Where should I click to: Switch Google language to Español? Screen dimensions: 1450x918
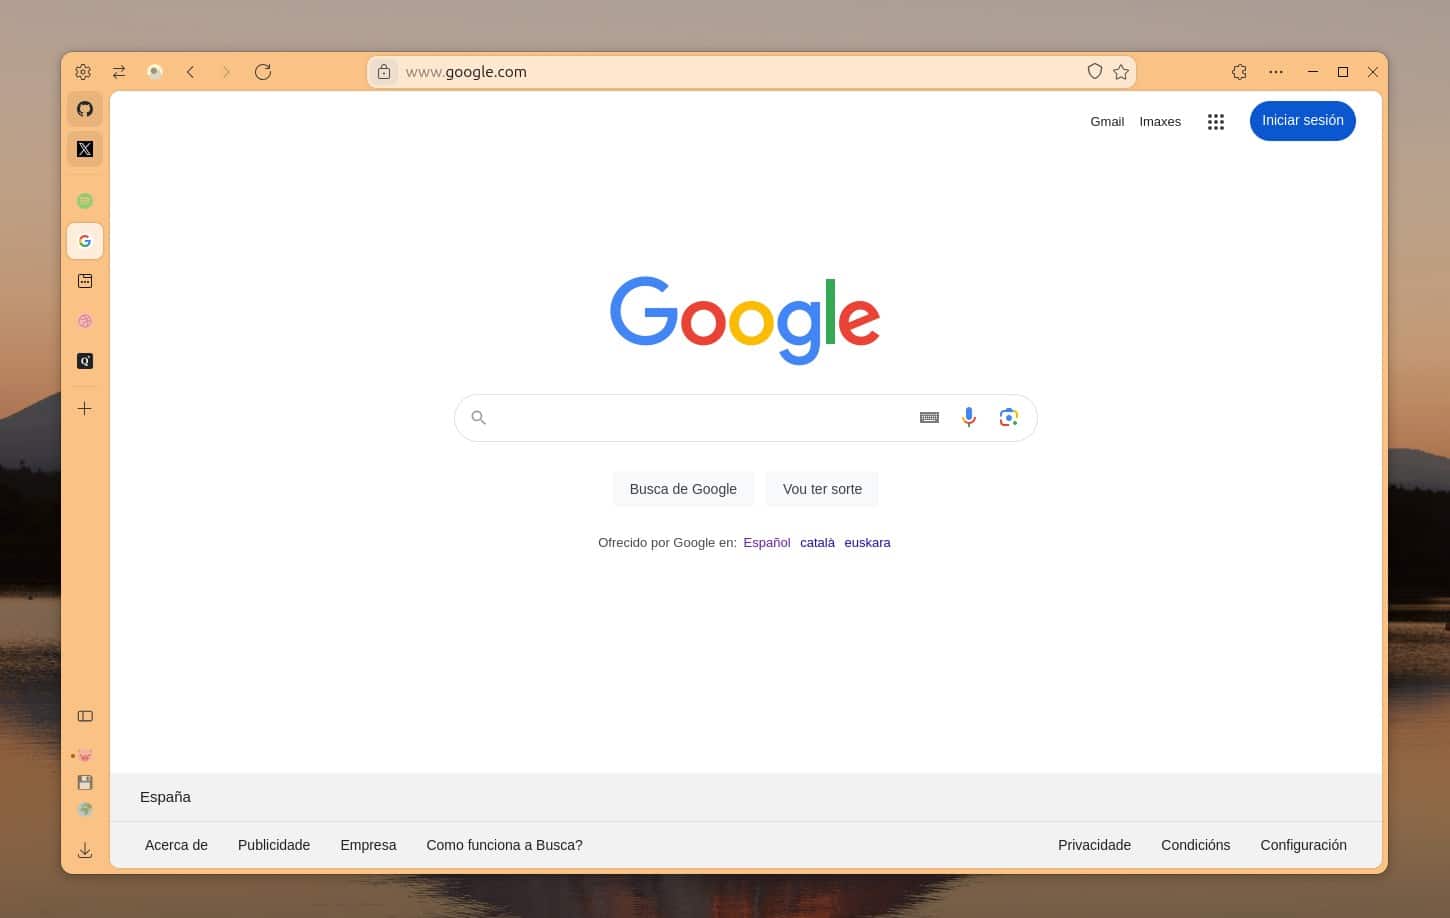(x=767, y=543)
